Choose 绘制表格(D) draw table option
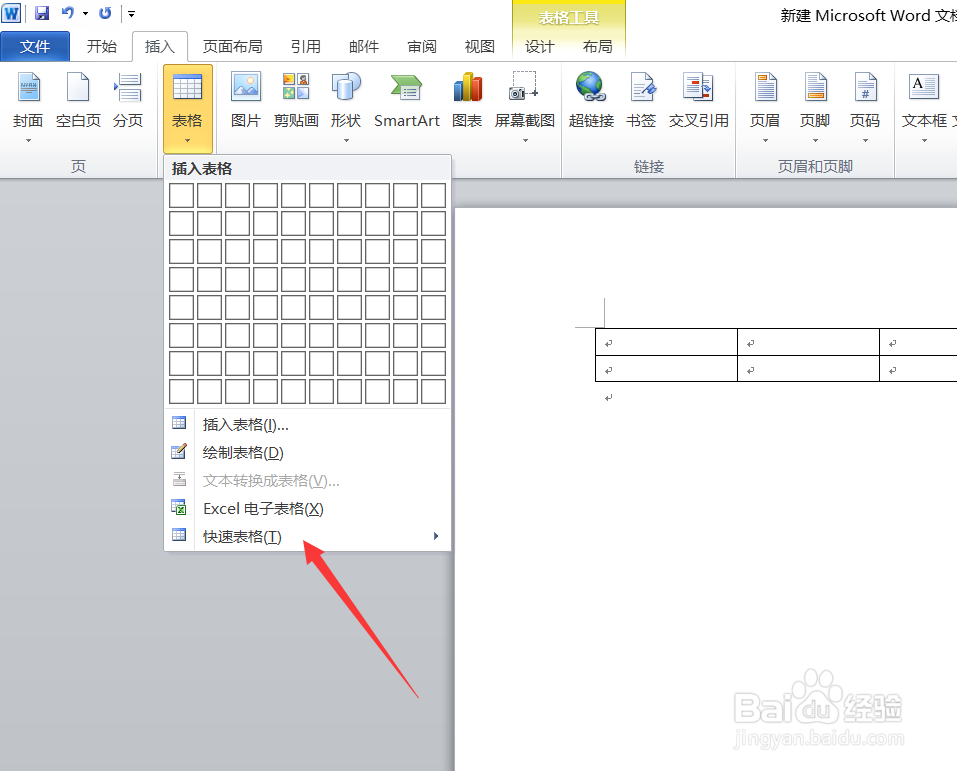Image resolution: width=957 pixels, height=771 pixels. pos(308,452)
